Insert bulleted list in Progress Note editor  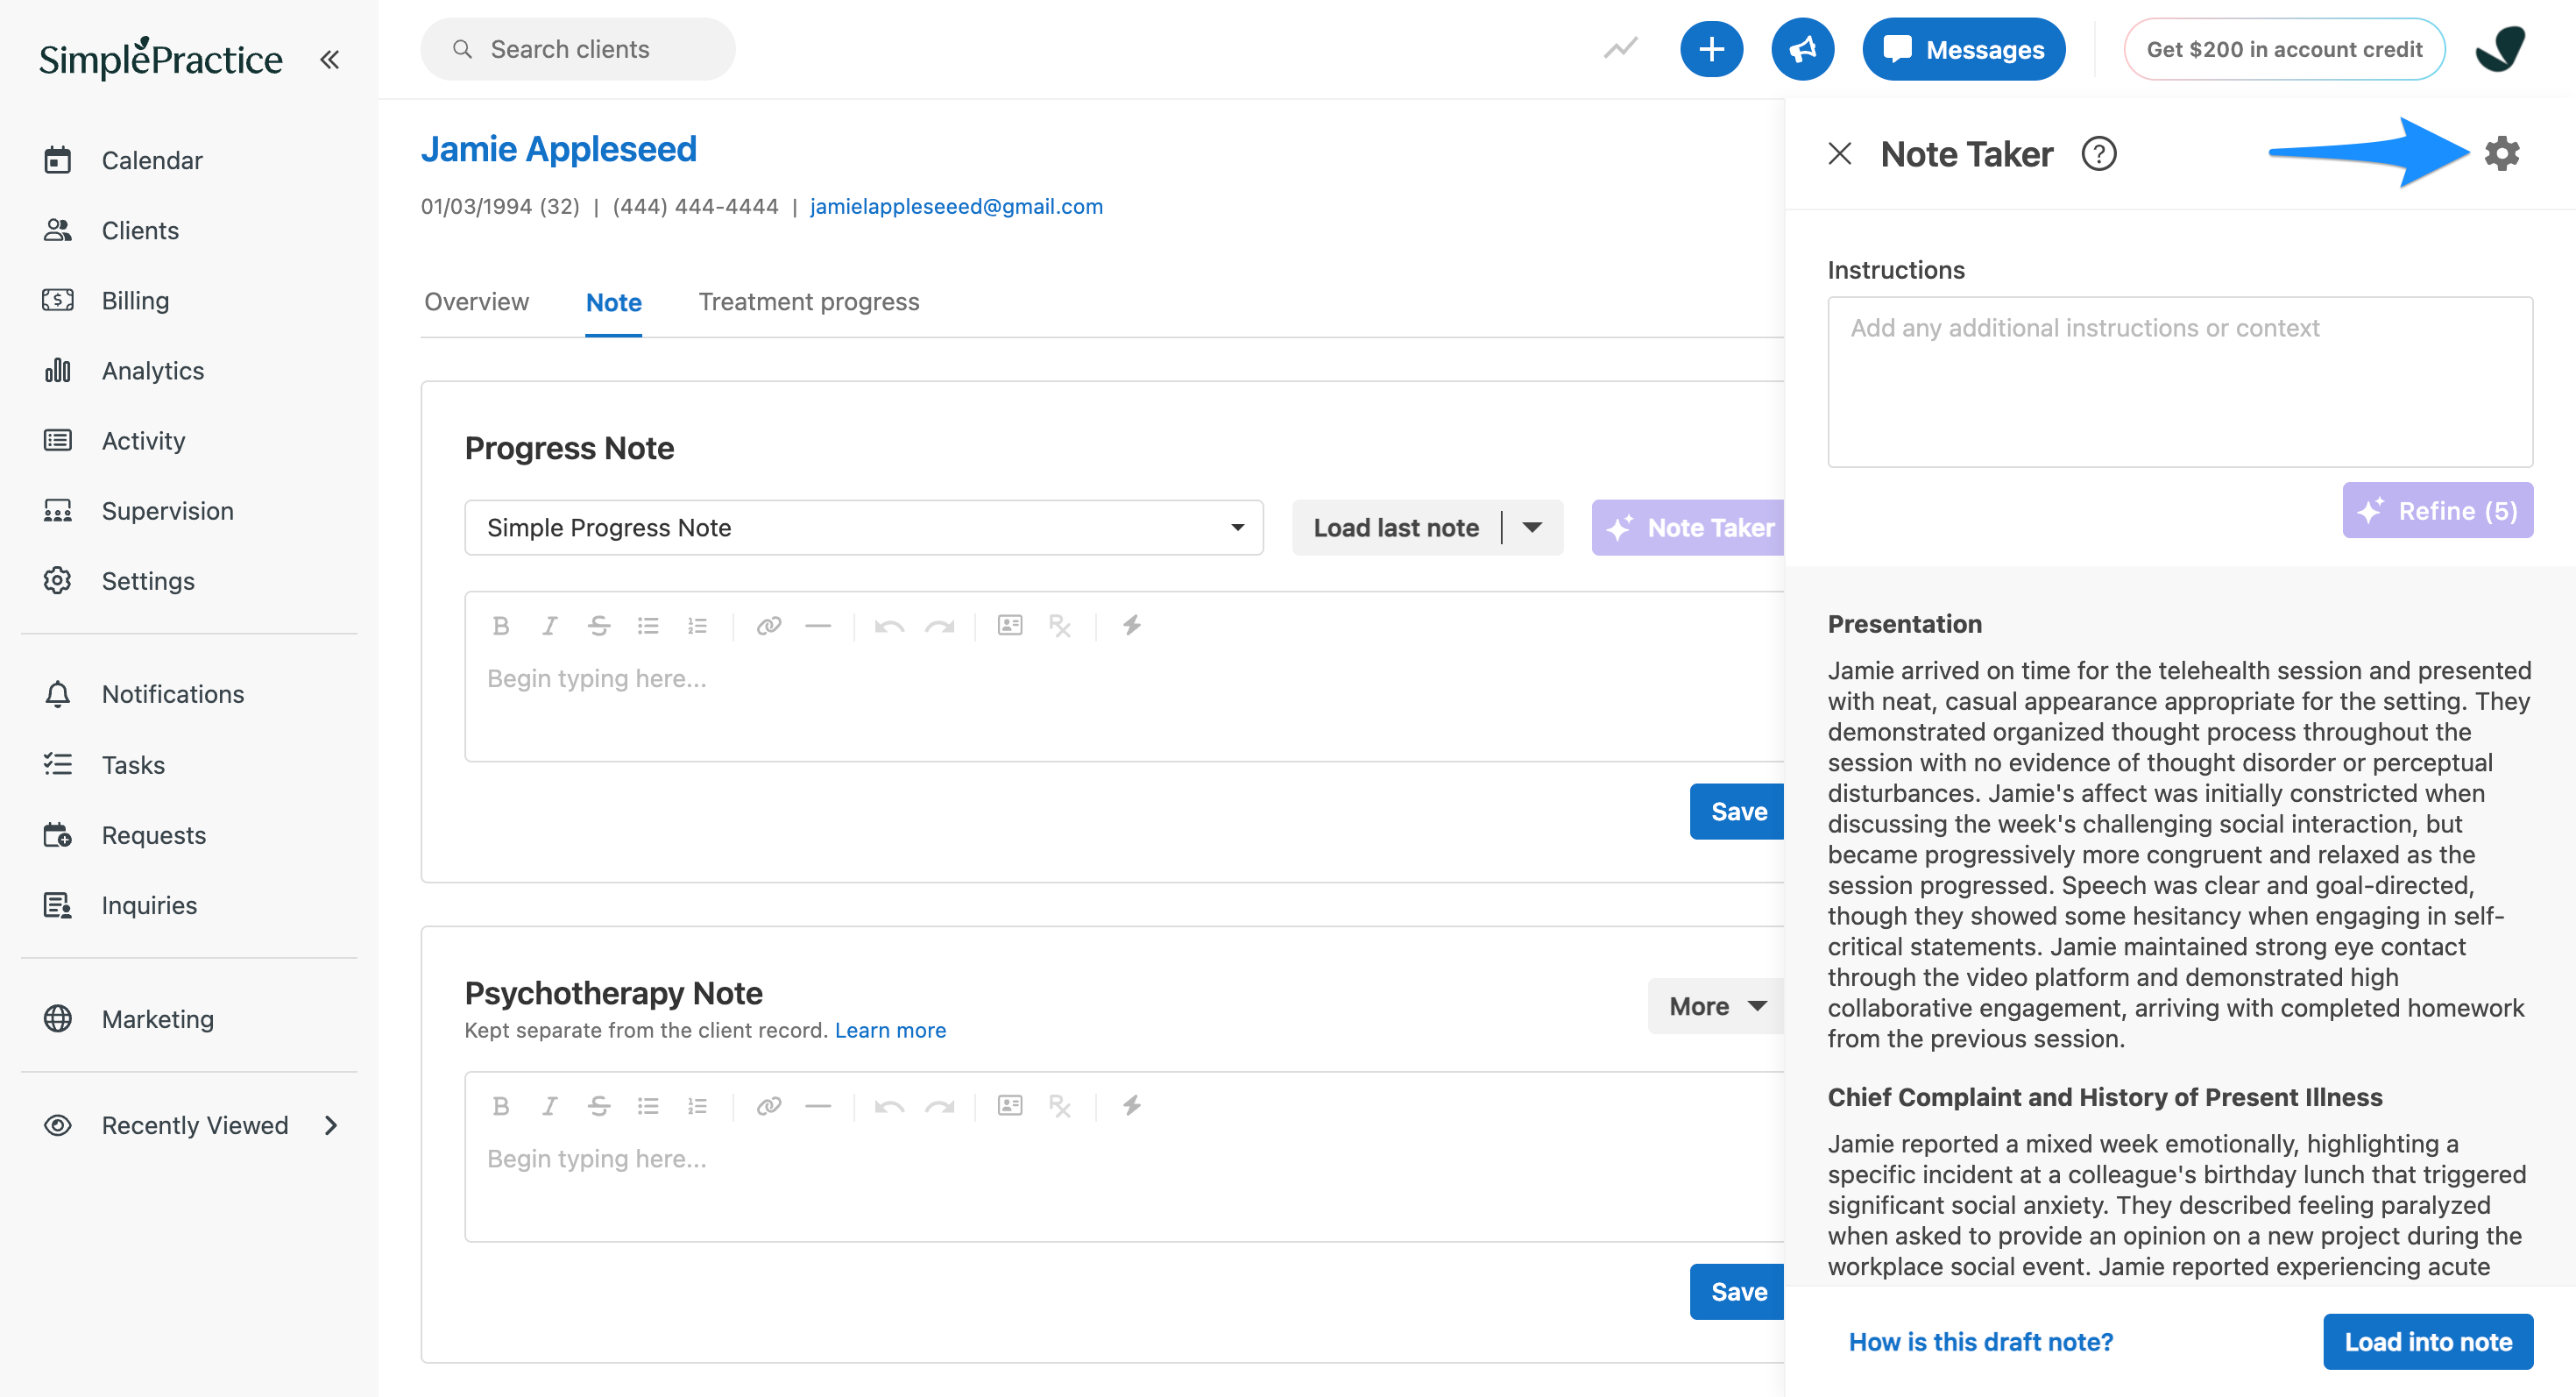coord(648,625)
